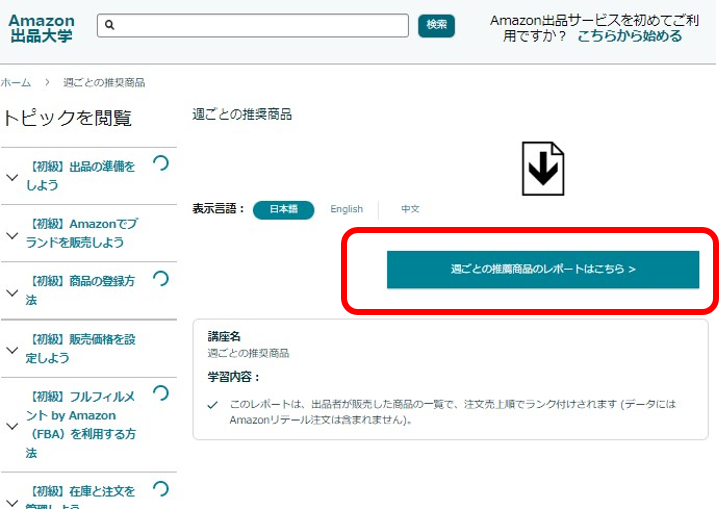Click the 検索 search button
Viewport: 719px width, 509px height.
click(436, 25)
